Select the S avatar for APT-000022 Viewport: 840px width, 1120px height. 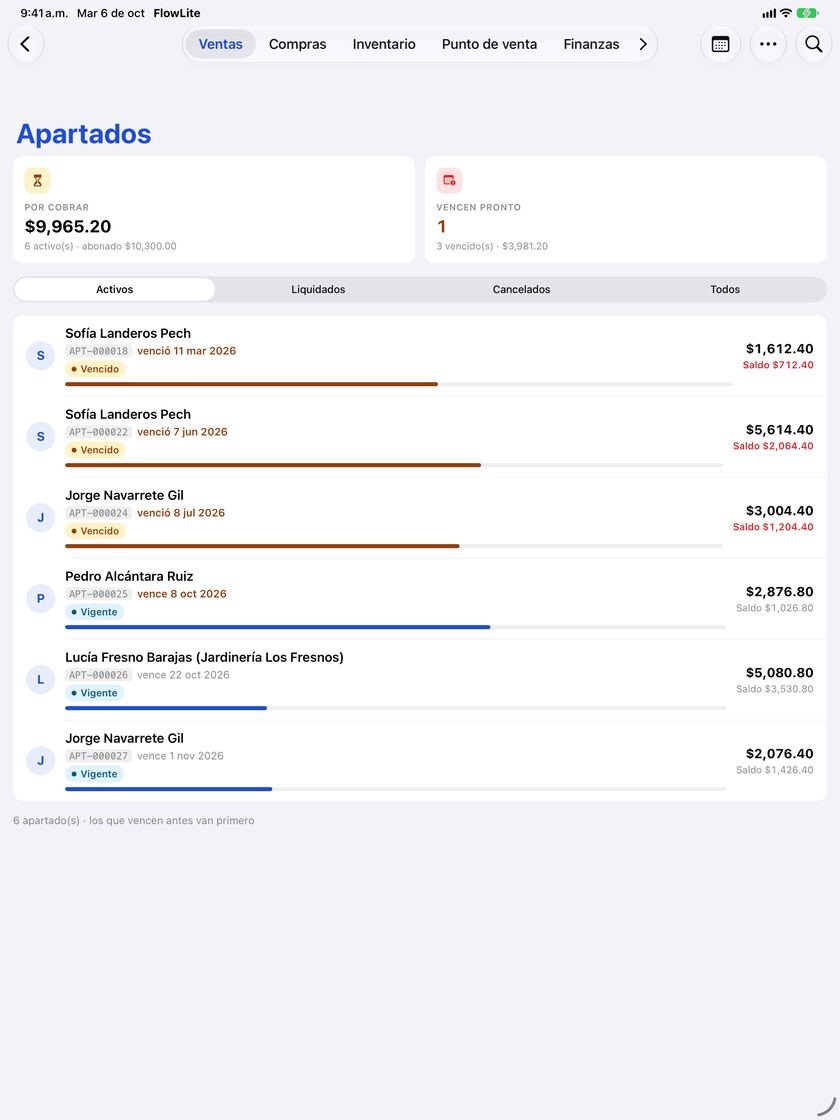[41, 436]
